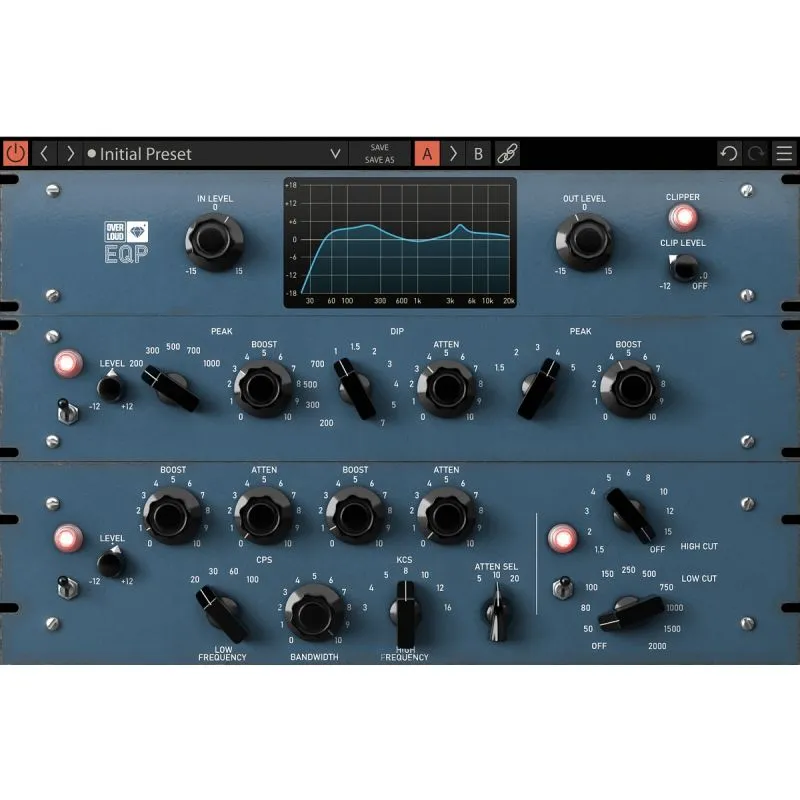Flip the filter section toggle switch
The height and width of the screenshot is (800, 800).
(x=563, y=588)
